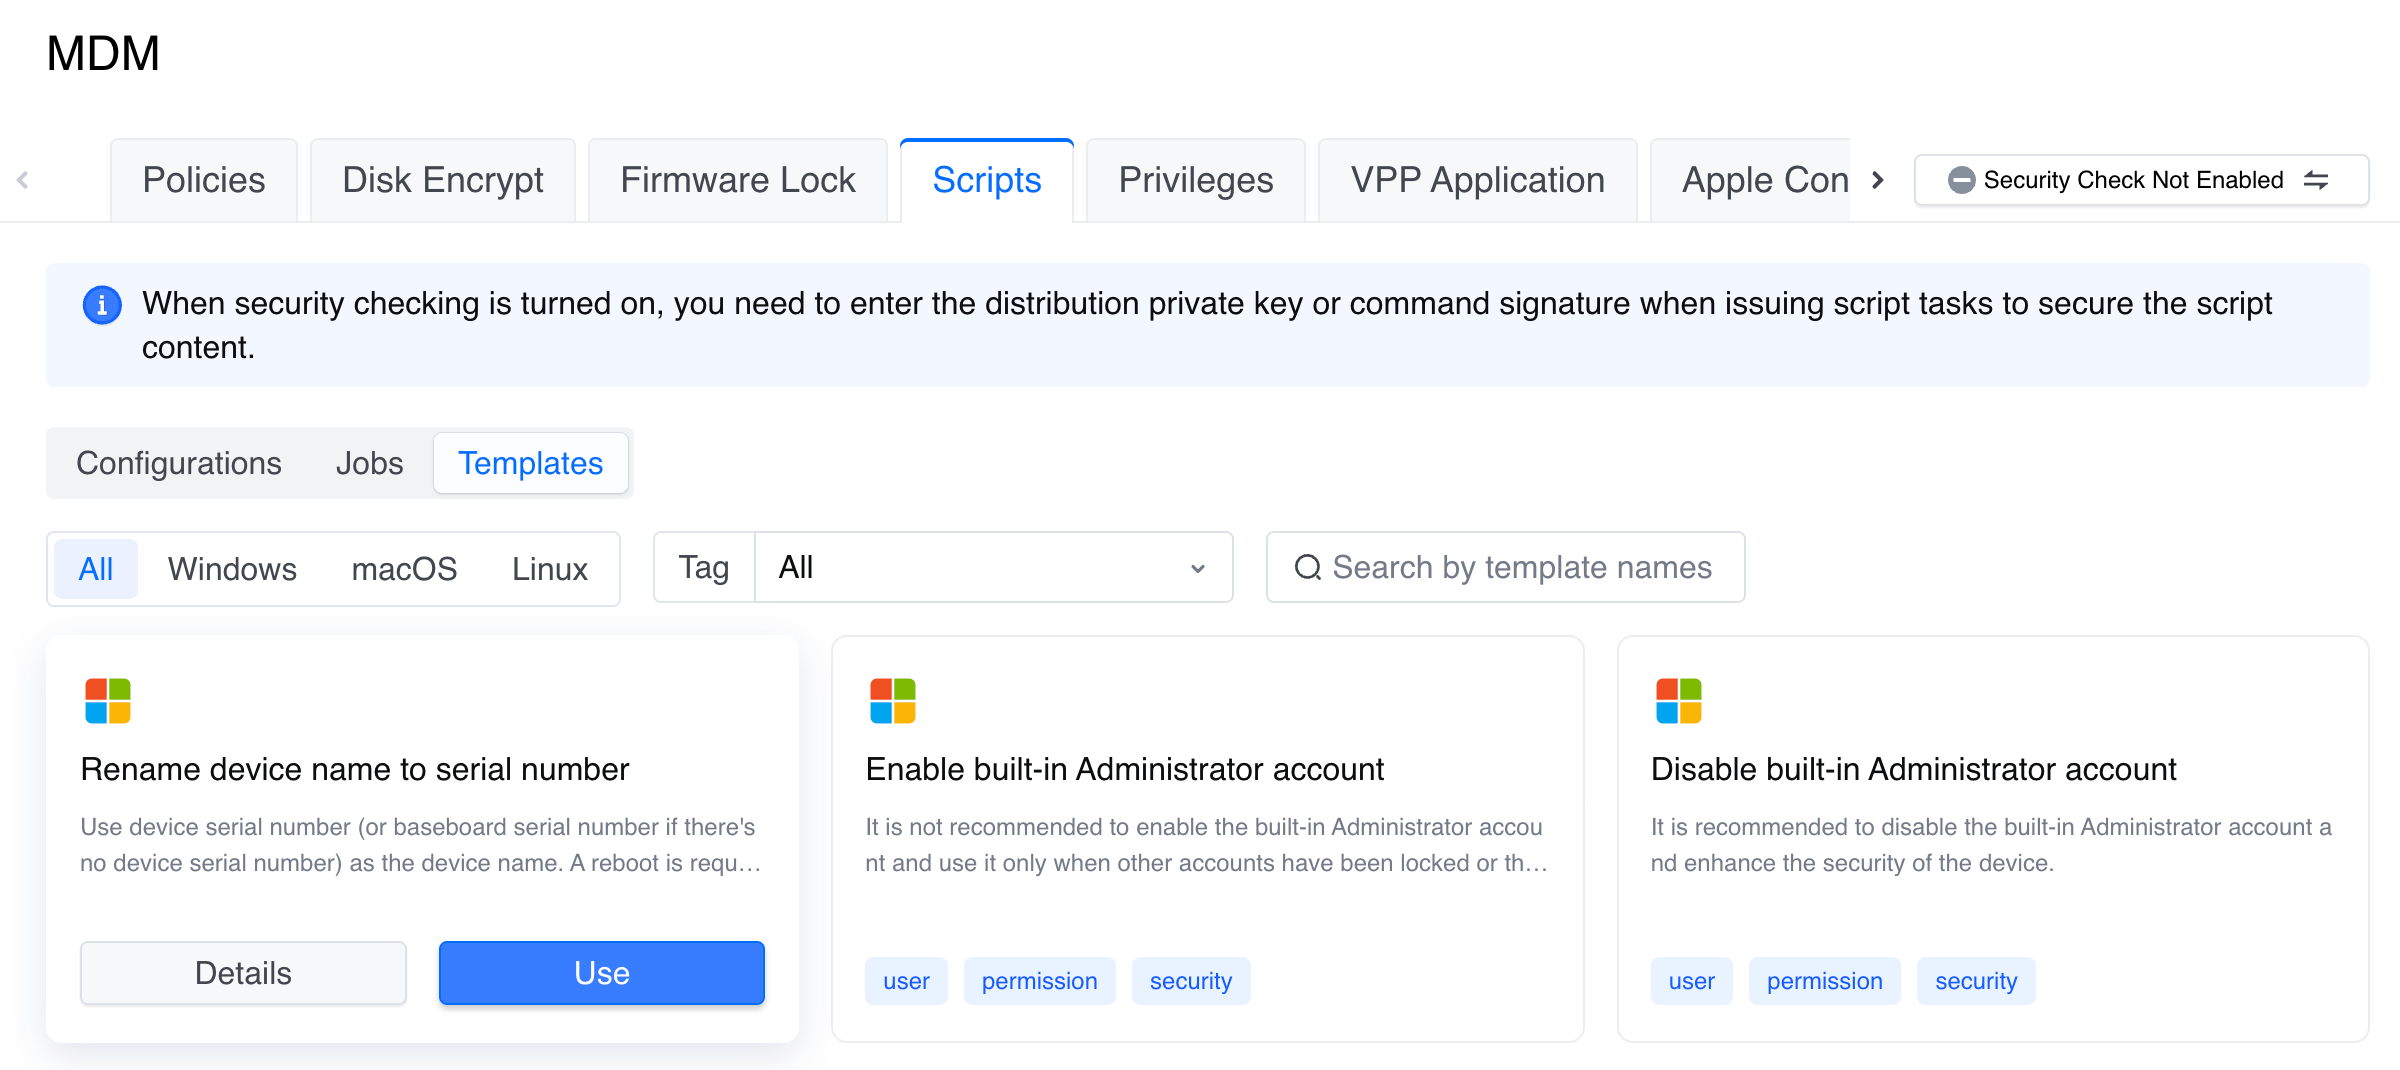Viewport: 2400px width, 1070px height.
Task: Filter templates by macOS platform
Action: click(404, 569)
